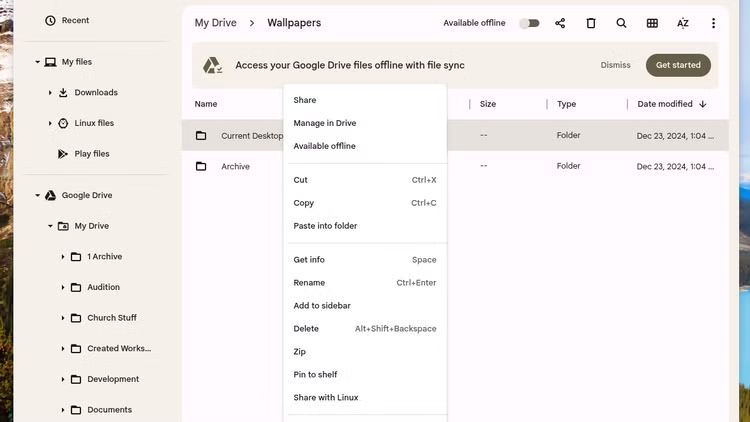This screenshot has height=422, width=750.
Task: Click the share icon in the toolbar
Action: click(560, 23)
